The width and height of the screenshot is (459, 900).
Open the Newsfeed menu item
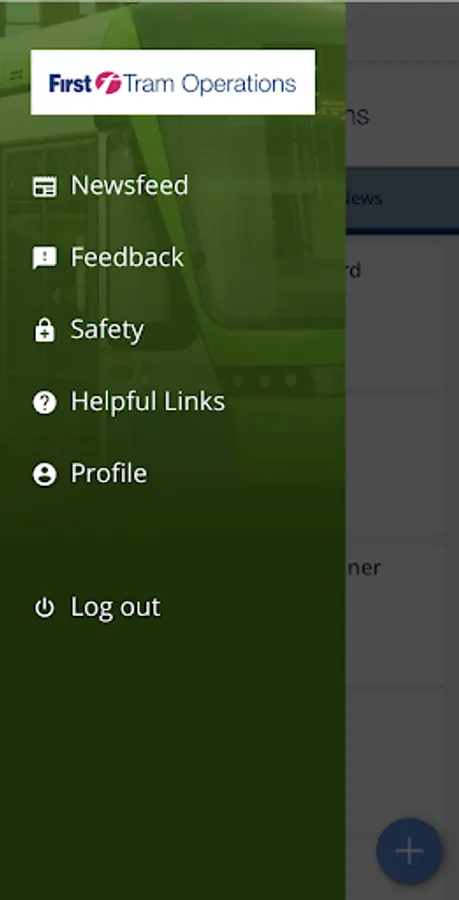click(x=110, y=186)
